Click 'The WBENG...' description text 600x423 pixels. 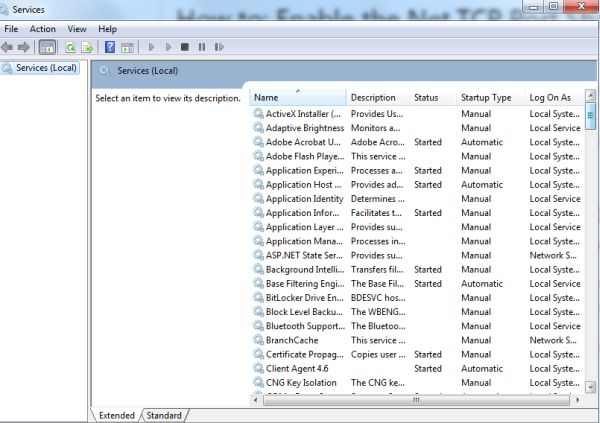tap(378, 312)
